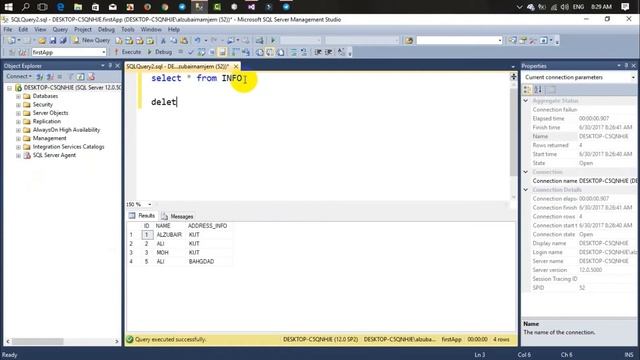Screen dimensions: 640x360
Task: Click the ALZUBAIR cell in results
Action: (169, 235)
